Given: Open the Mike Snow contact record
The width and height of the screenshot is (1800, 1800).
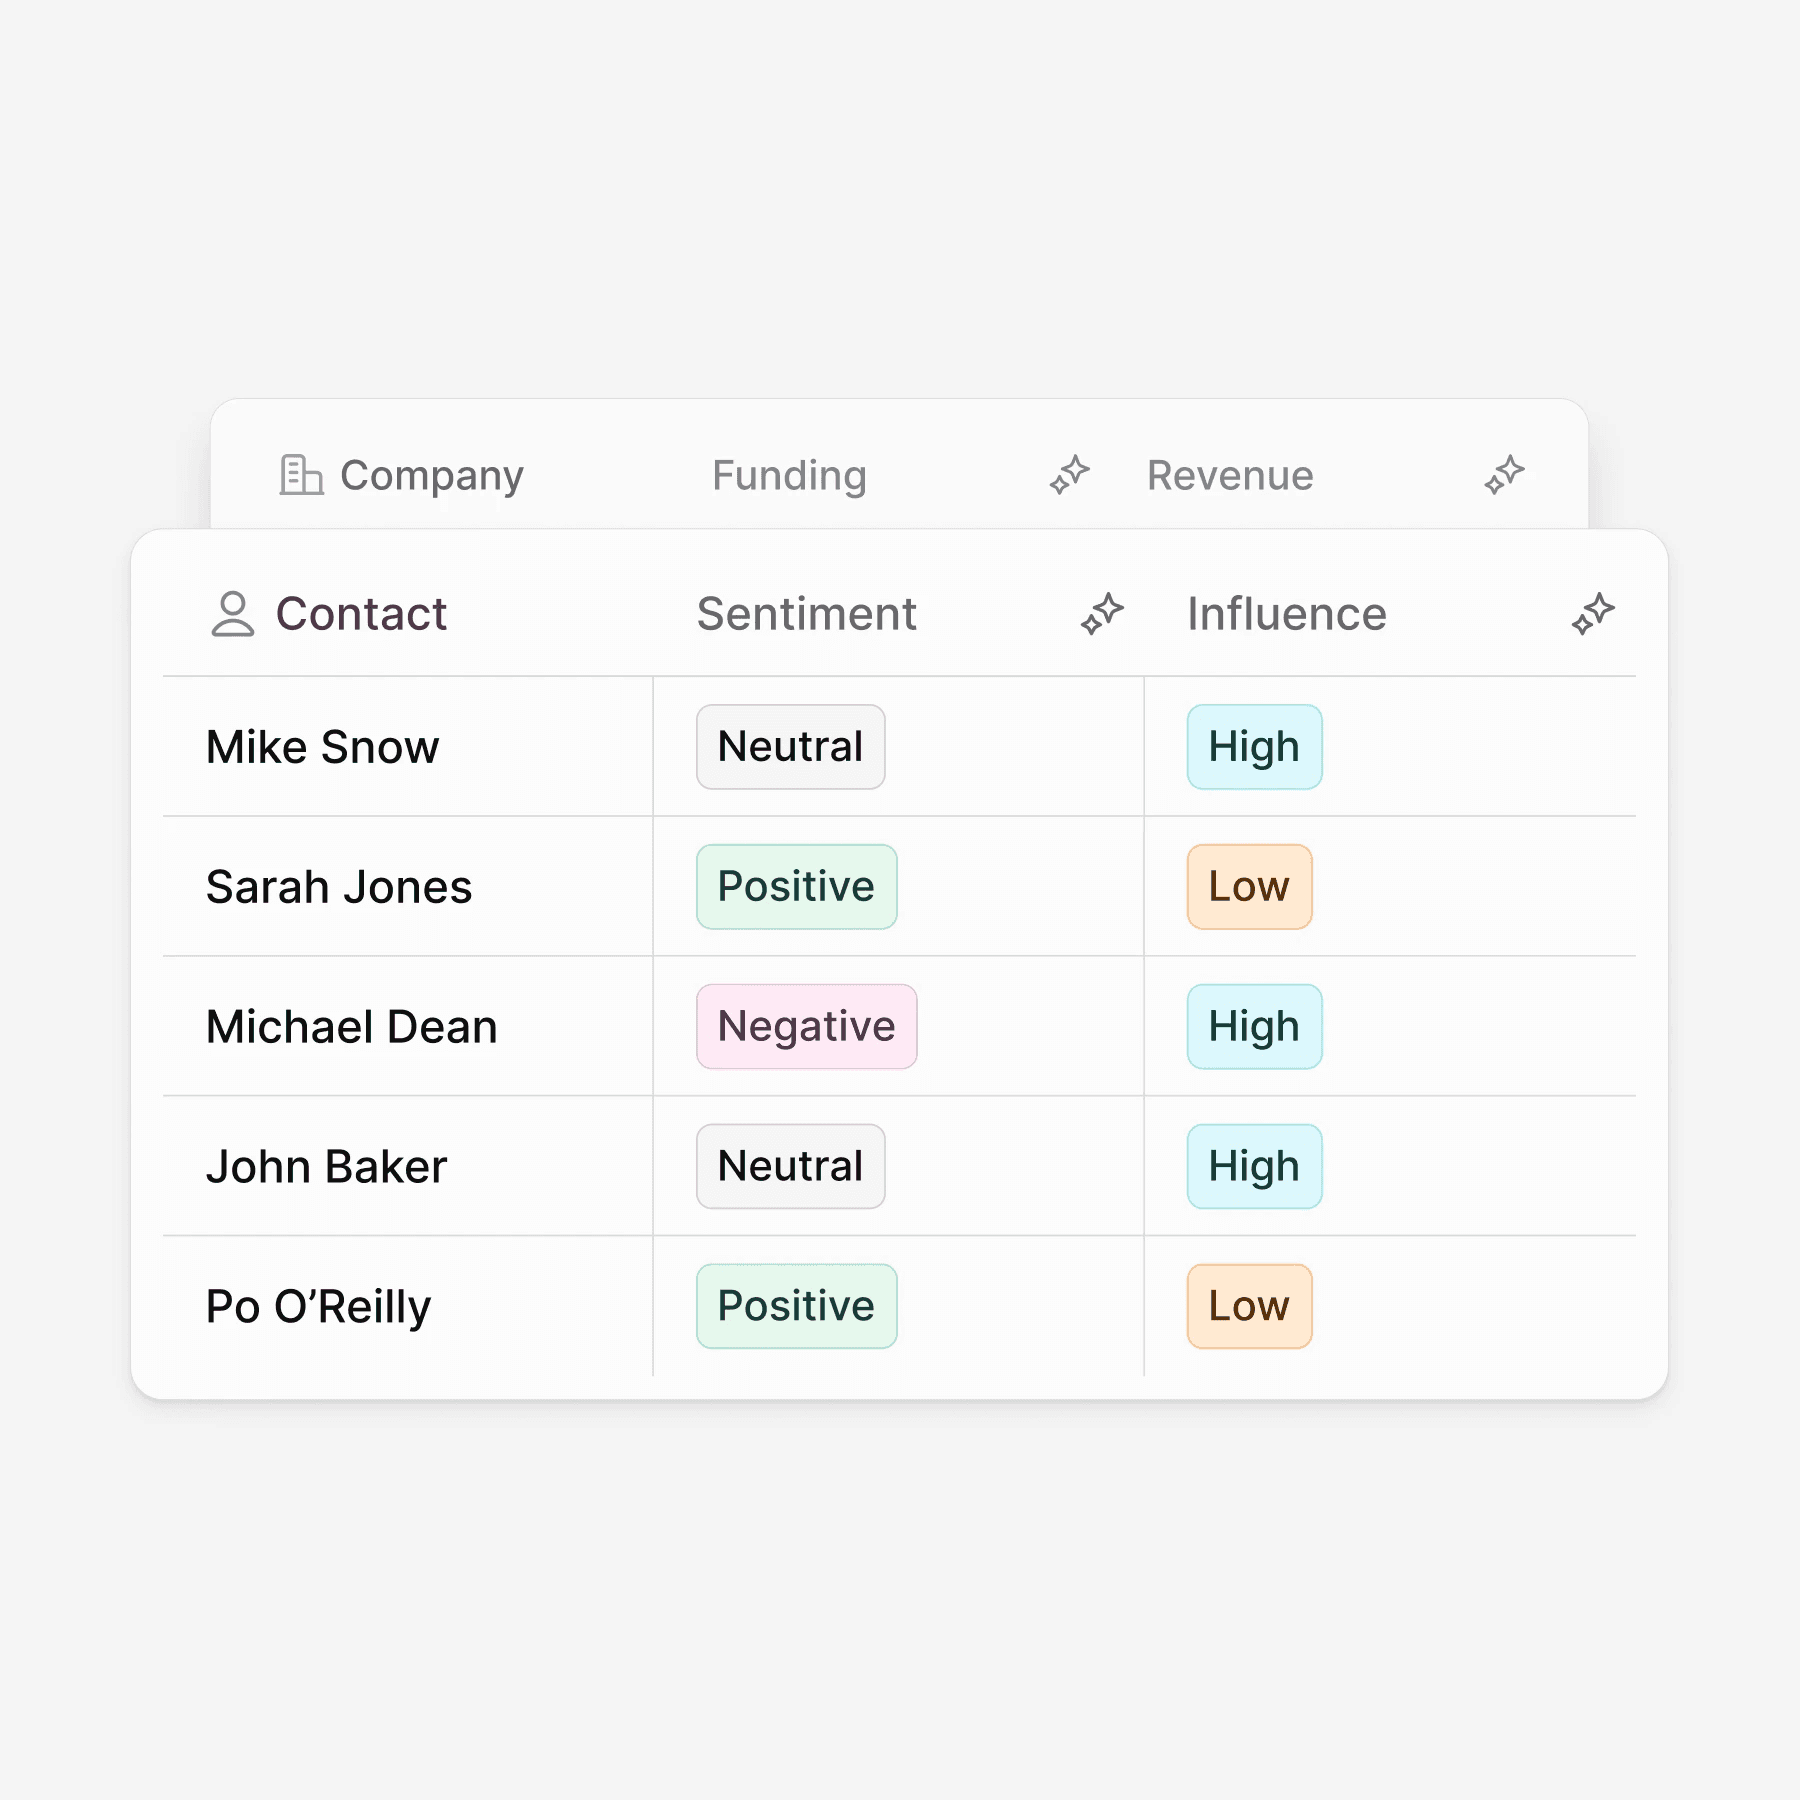Looking at the screenshot, I should (x=322, y=747).
